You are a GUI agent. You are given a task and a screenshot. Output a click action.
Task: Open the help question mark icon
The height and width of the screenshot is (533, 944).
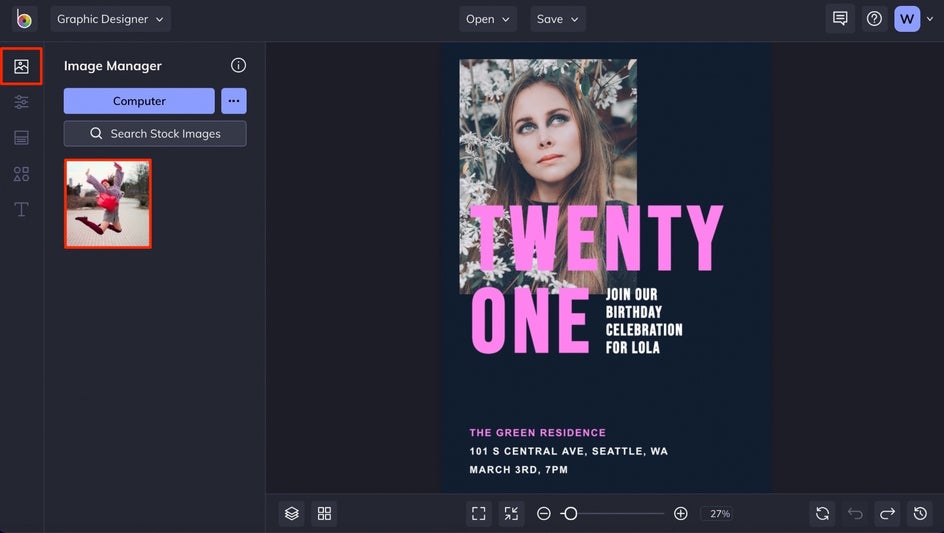pyautogui.click(x=874, y=19)
